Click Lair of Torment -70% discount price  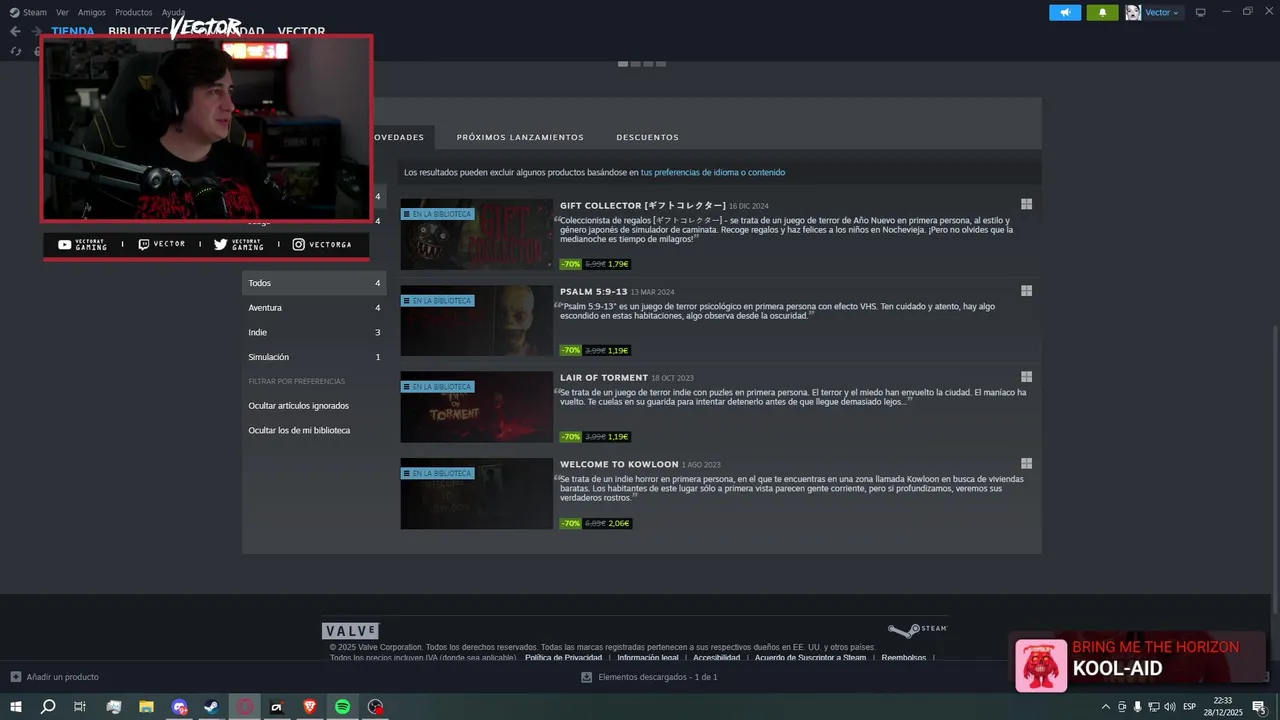[x=570, y=437]
